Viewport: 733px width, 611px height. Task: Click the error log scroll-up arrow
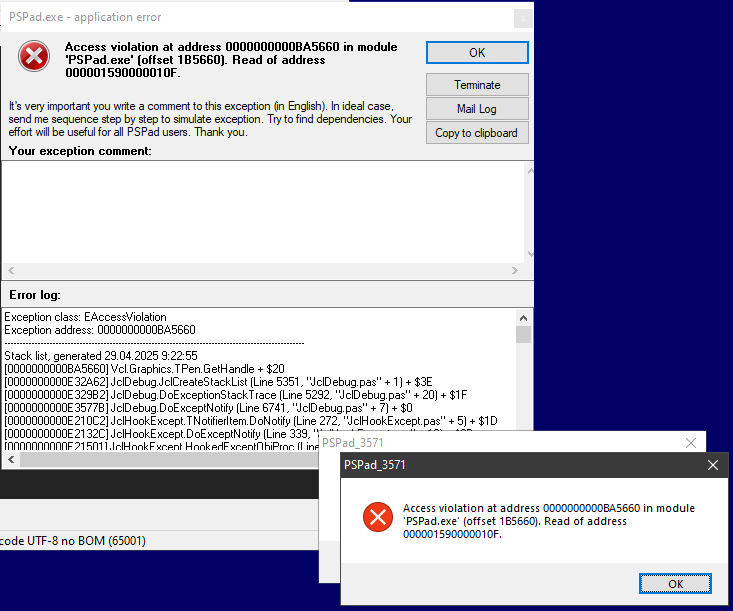pos(524,318)
